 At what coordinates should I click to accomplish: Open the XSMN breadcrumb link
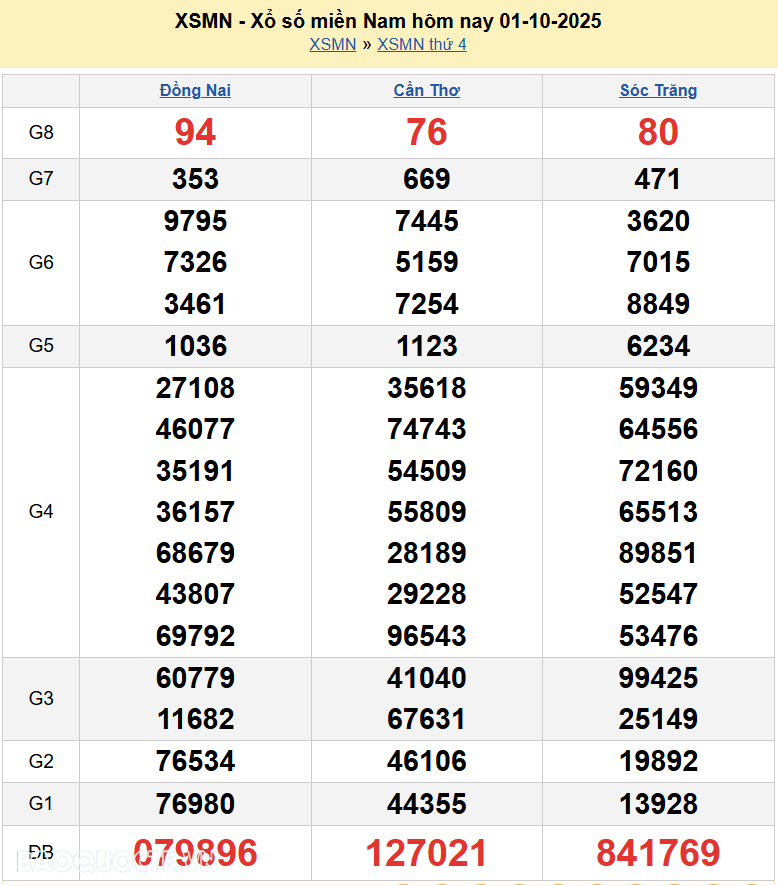pyautogui.click(x=332, y=44)
